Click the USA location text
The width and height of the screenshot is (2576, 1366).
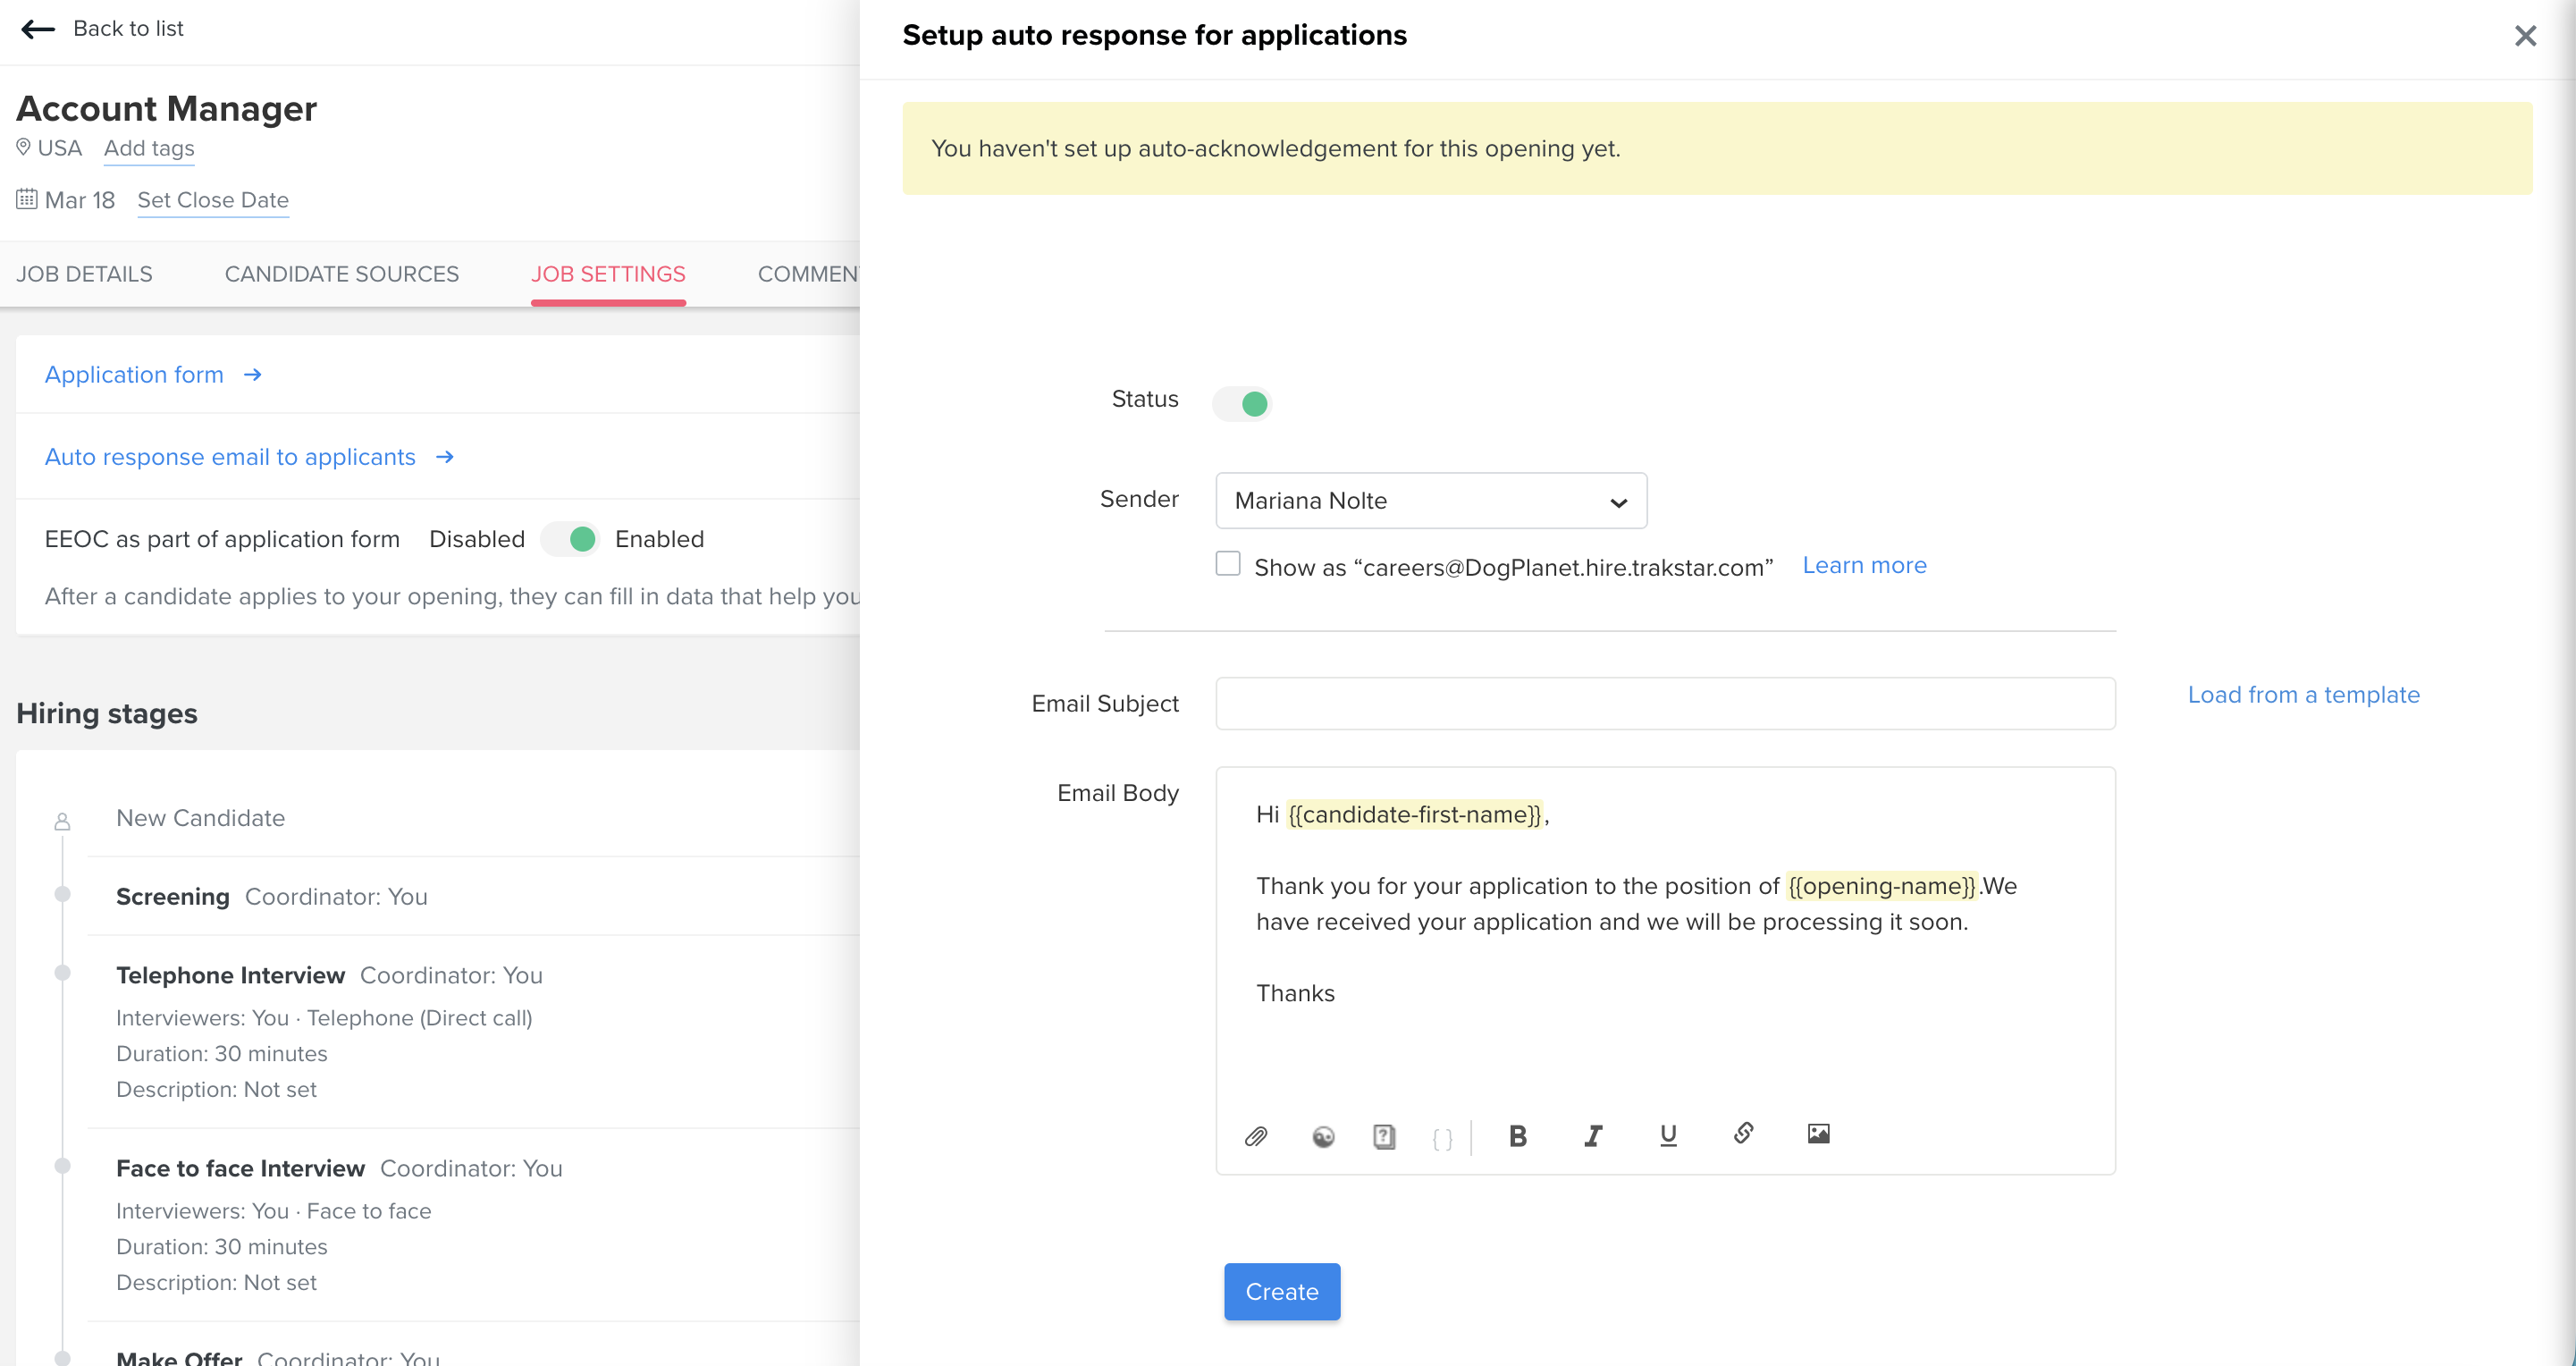click(59, 148)
